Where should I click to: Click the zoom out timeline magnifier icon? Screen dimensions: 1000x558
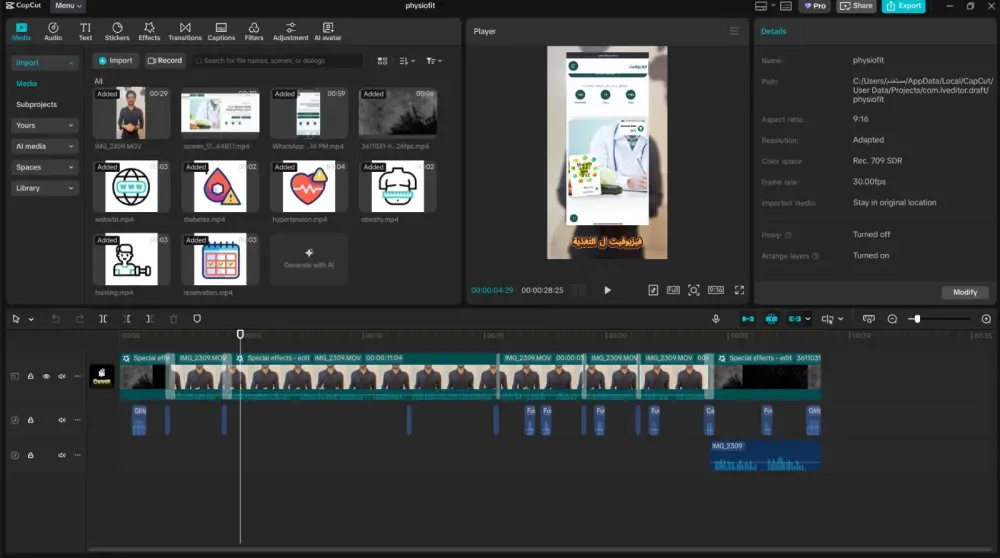point(893,319)
